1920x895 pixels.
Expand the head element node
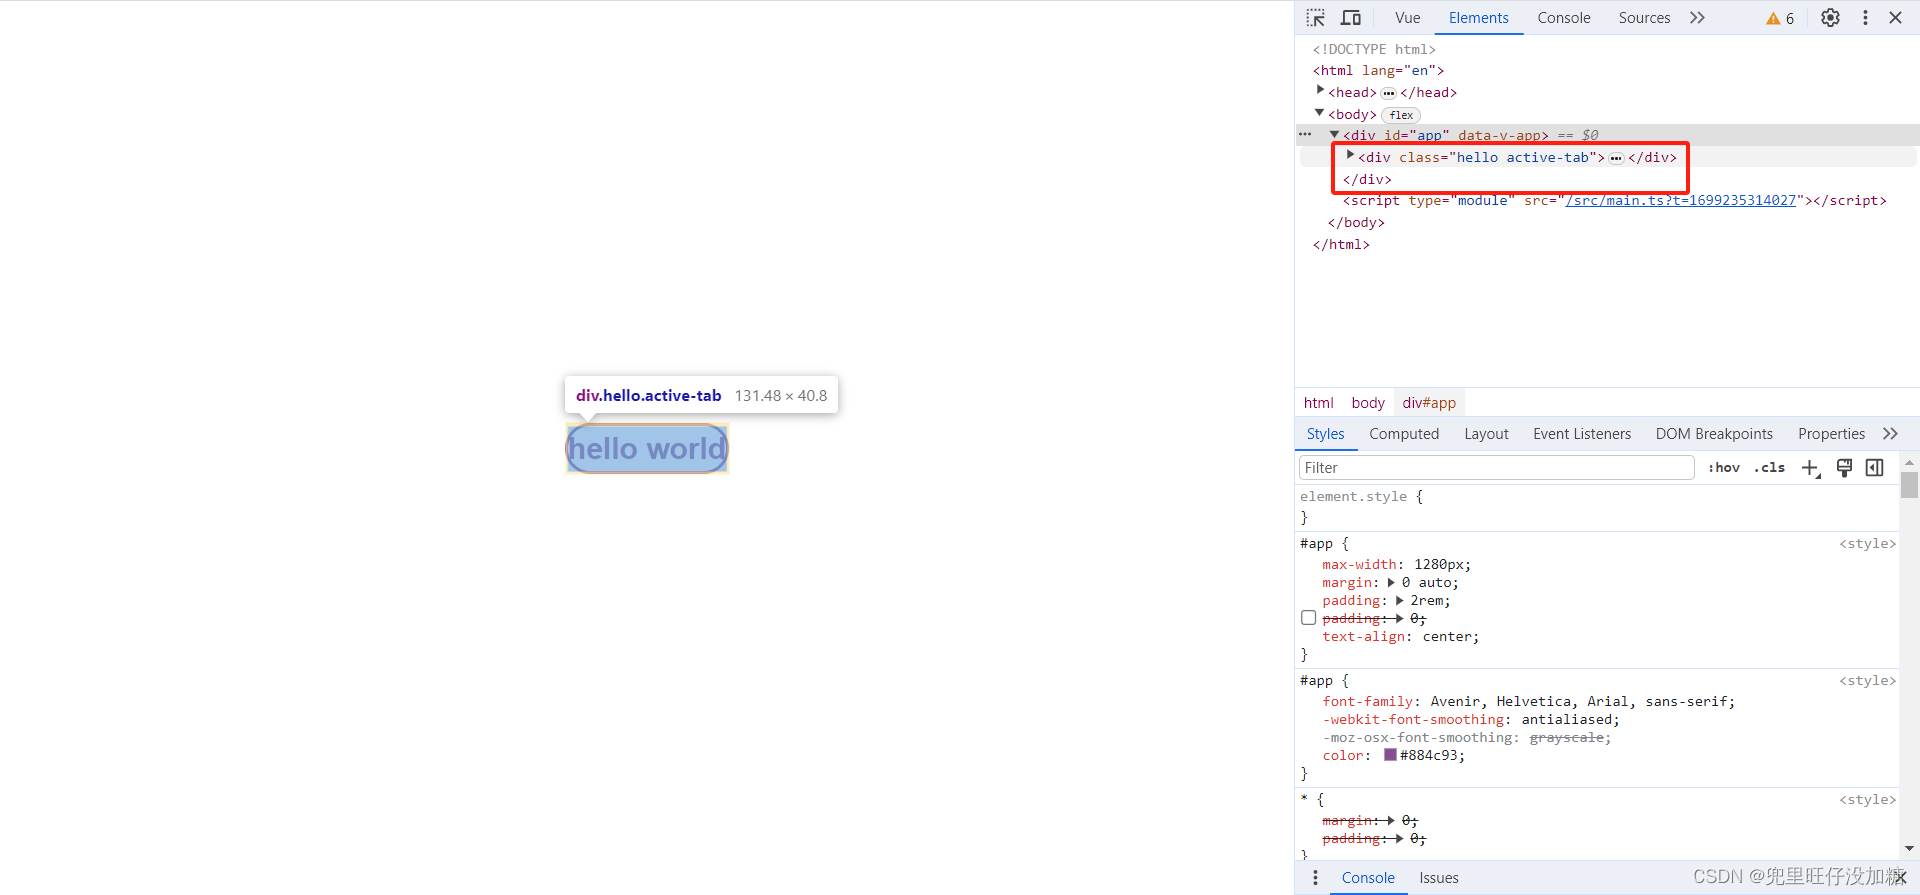[x=1320, y=91]
